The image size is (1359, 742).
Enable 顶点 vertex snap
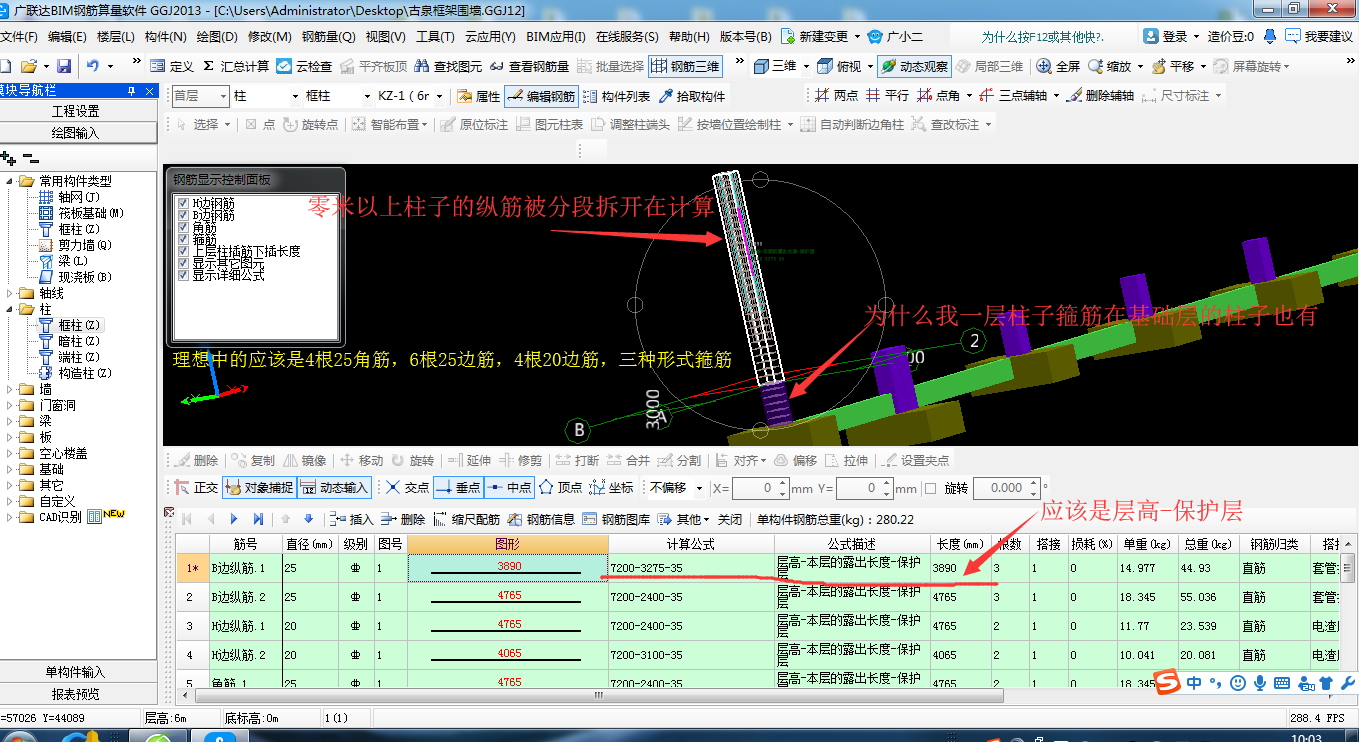[560, 488]
